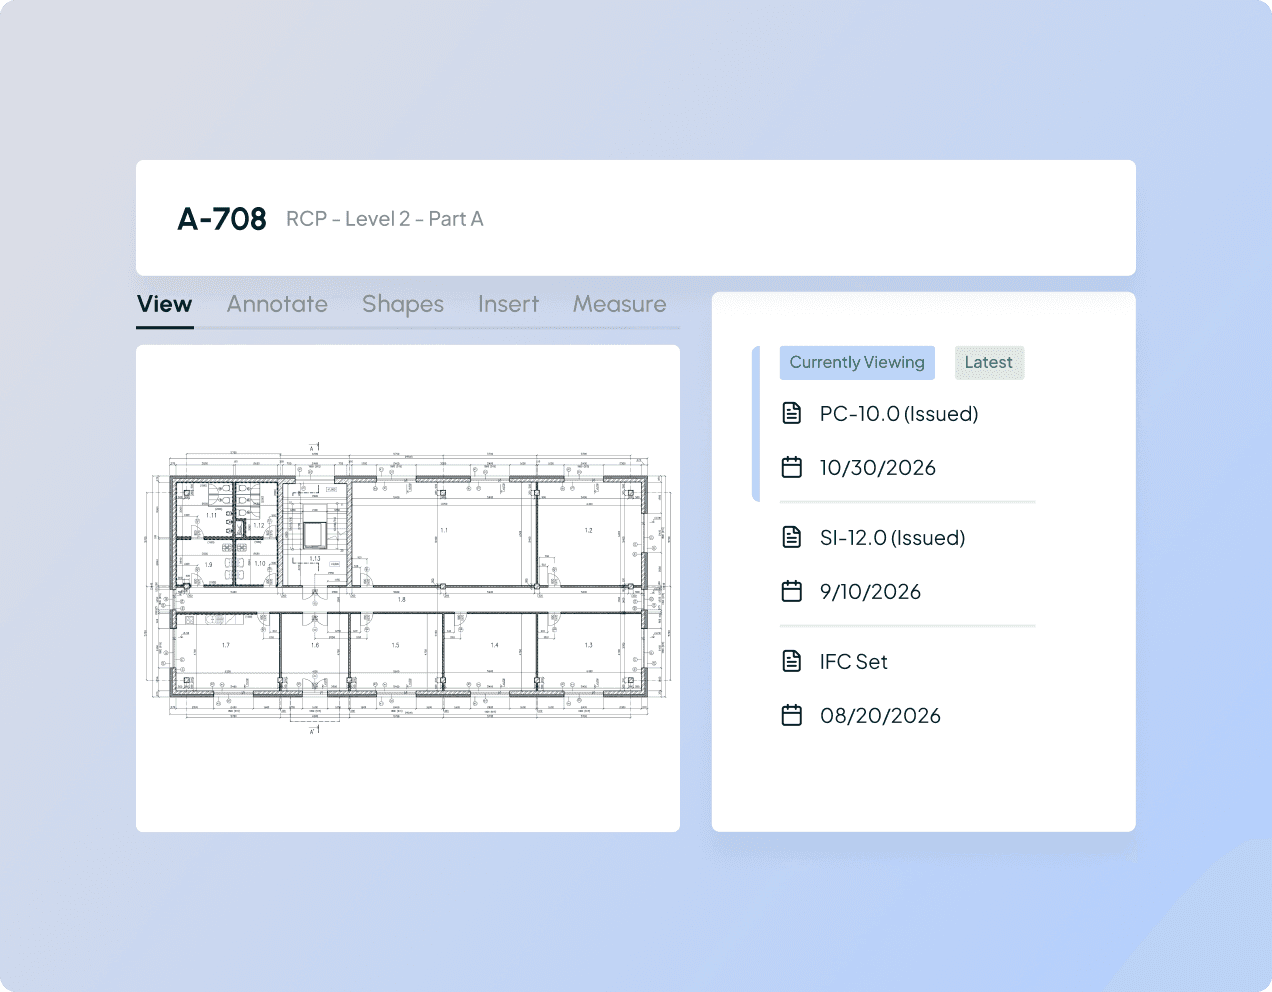Click the date 9/10/2026
This screenshot has height=992, width=1272.
pyautogui.click(x=871, y=592)
